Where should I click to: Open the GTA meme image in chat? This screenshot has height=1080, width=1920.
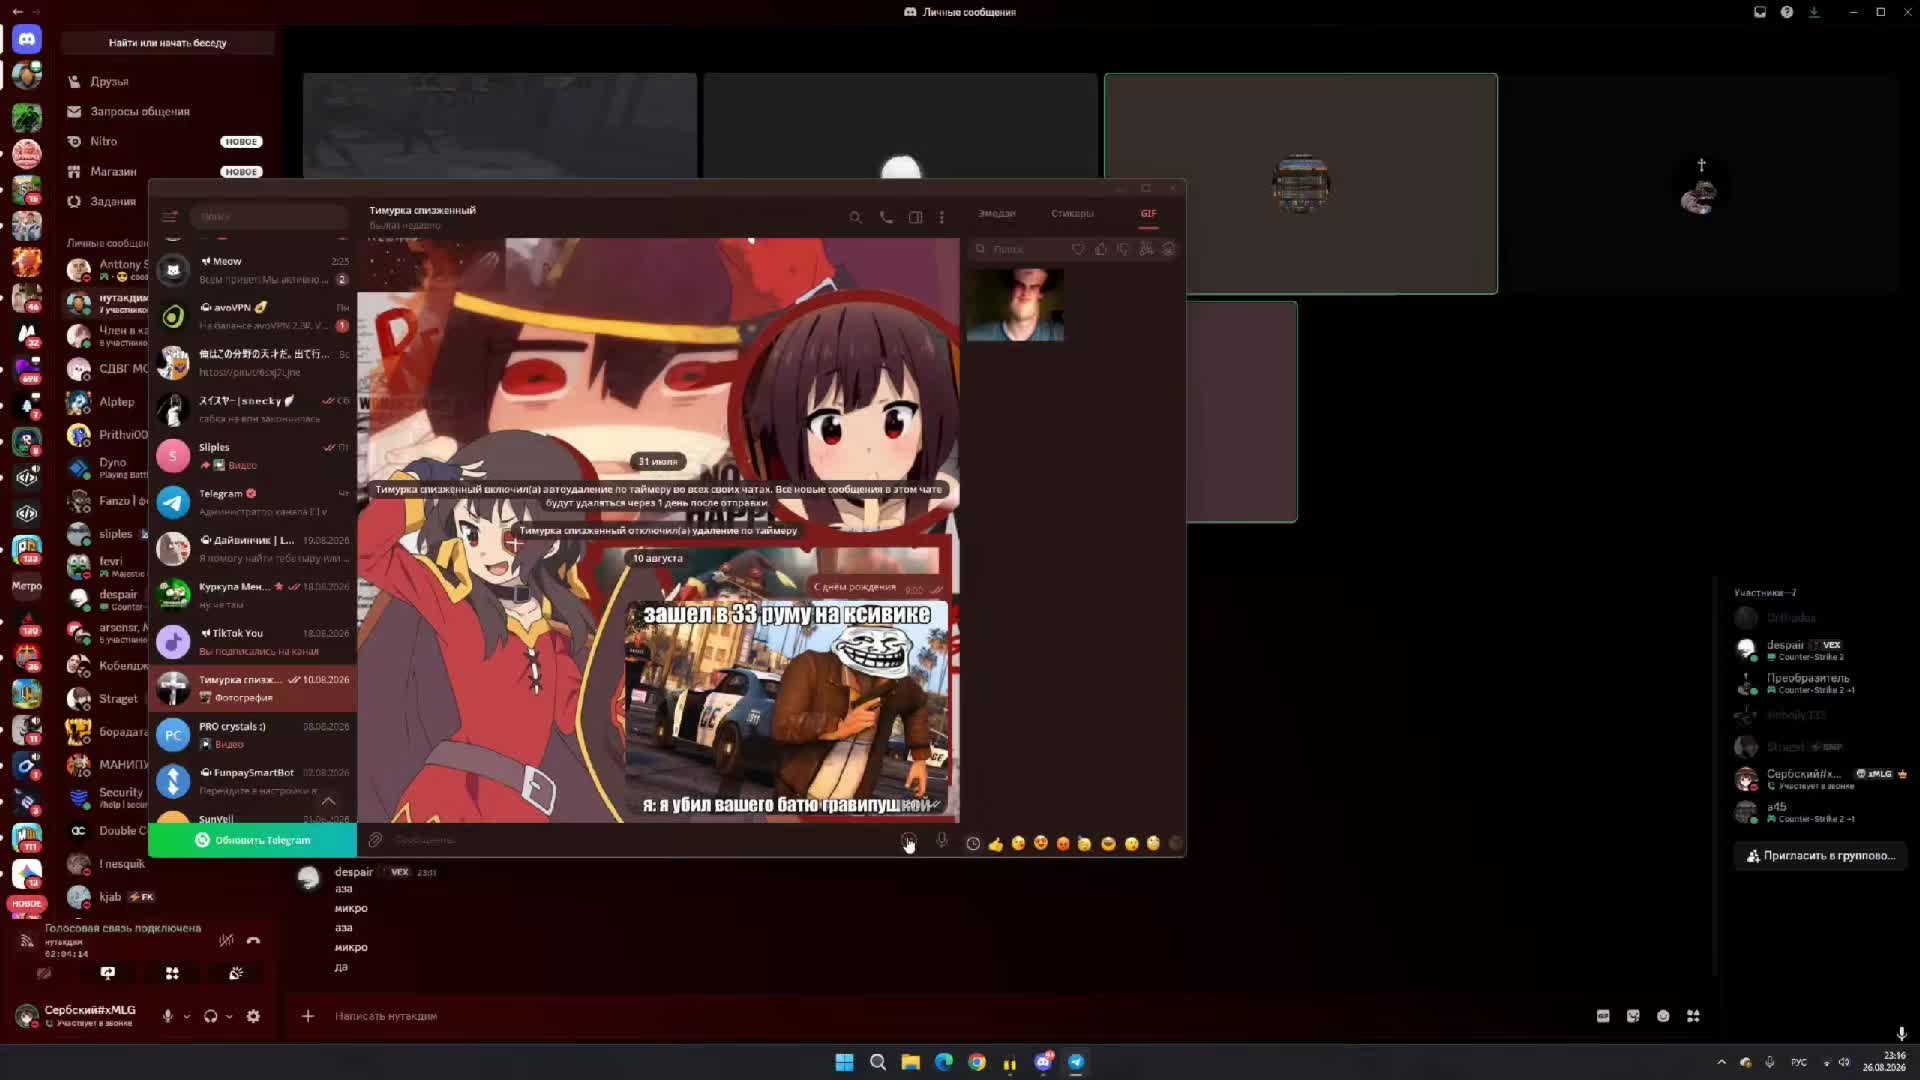[x=787, y=709]
